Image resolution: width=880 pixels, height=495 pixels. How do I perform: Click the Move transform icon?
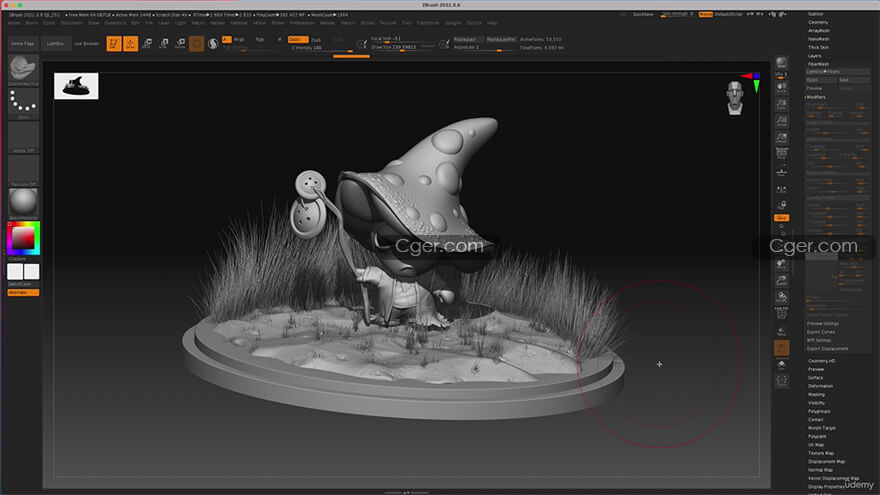[x=148, y=44]
